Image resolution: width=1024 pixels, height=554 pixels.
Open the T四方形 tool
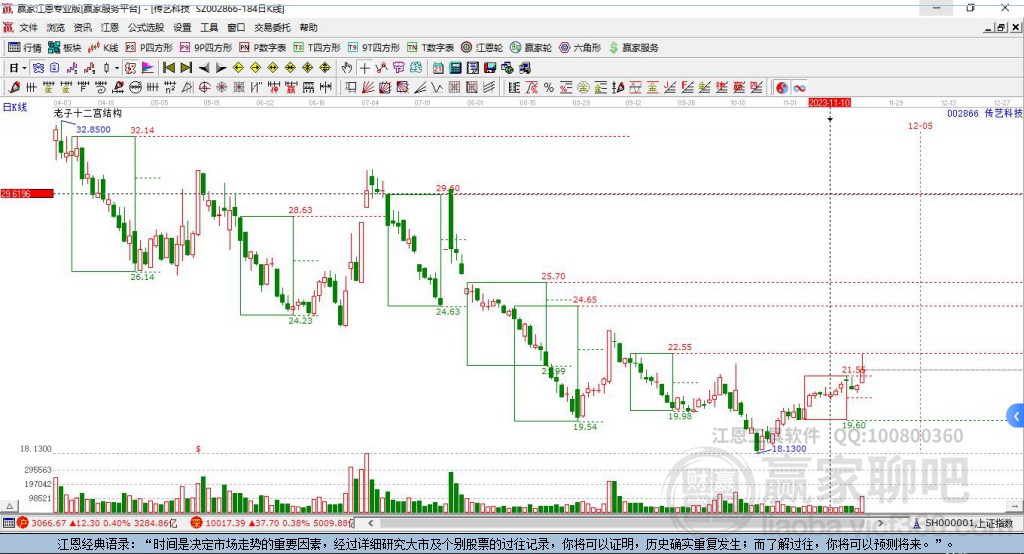(x=317, y=48)
